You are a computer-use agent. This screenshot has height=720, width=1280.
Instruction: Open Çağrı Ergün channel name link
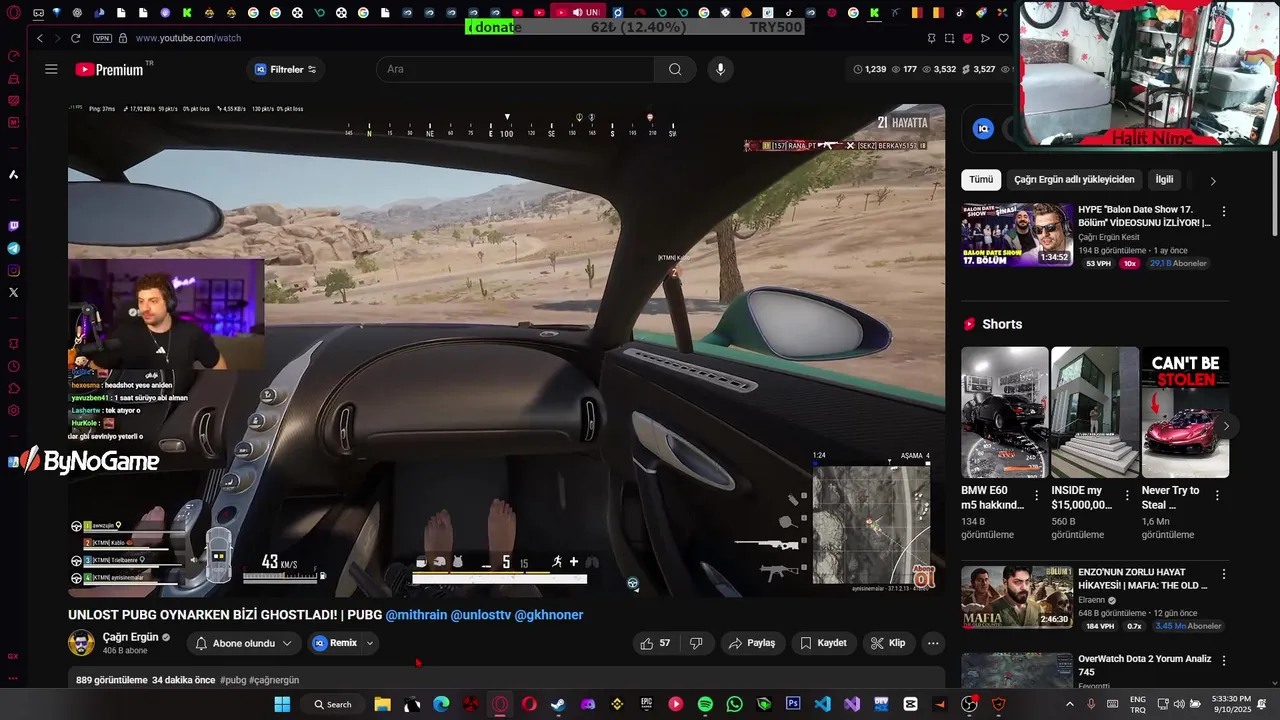tap(130, 637)
